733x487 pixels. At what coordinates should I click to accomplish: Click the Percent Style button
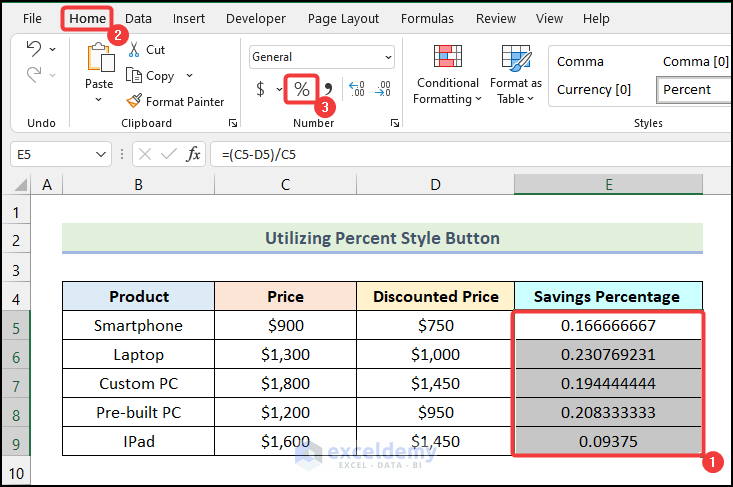[301, 89]
